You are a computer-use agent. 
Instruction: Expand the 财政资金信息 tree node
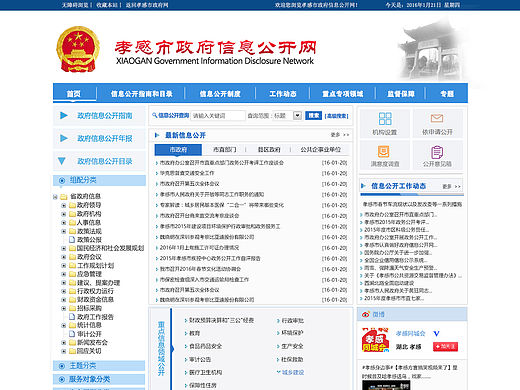coord(64,300)
